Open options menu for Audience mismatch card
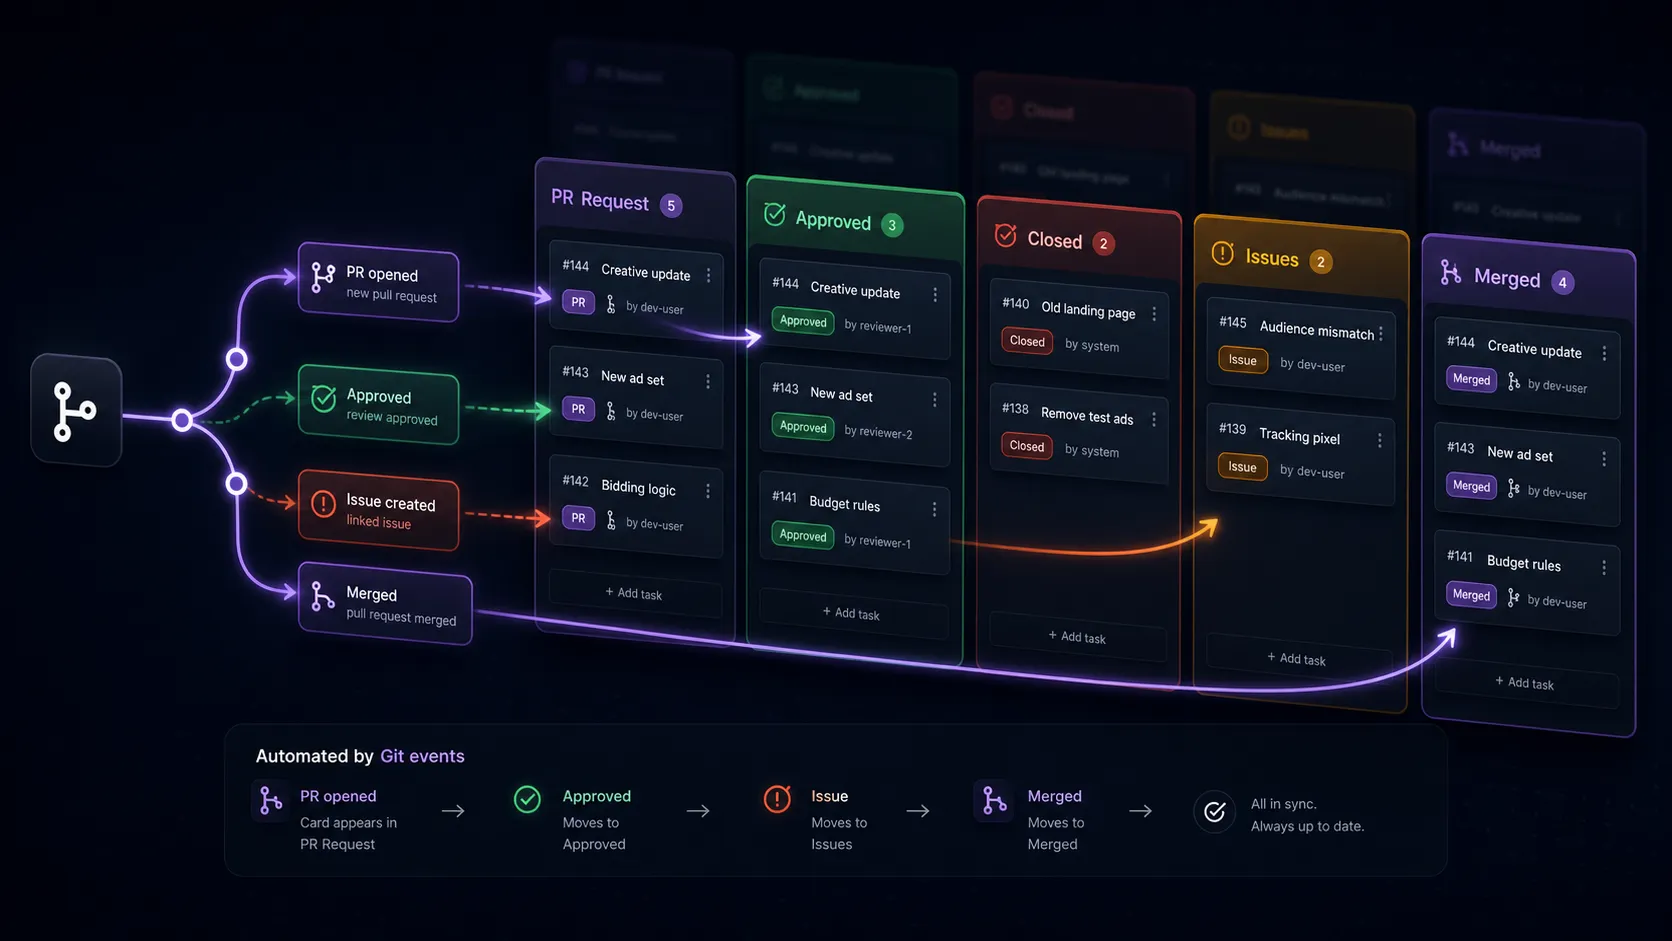The image size is (1672, 941). 1381,334
